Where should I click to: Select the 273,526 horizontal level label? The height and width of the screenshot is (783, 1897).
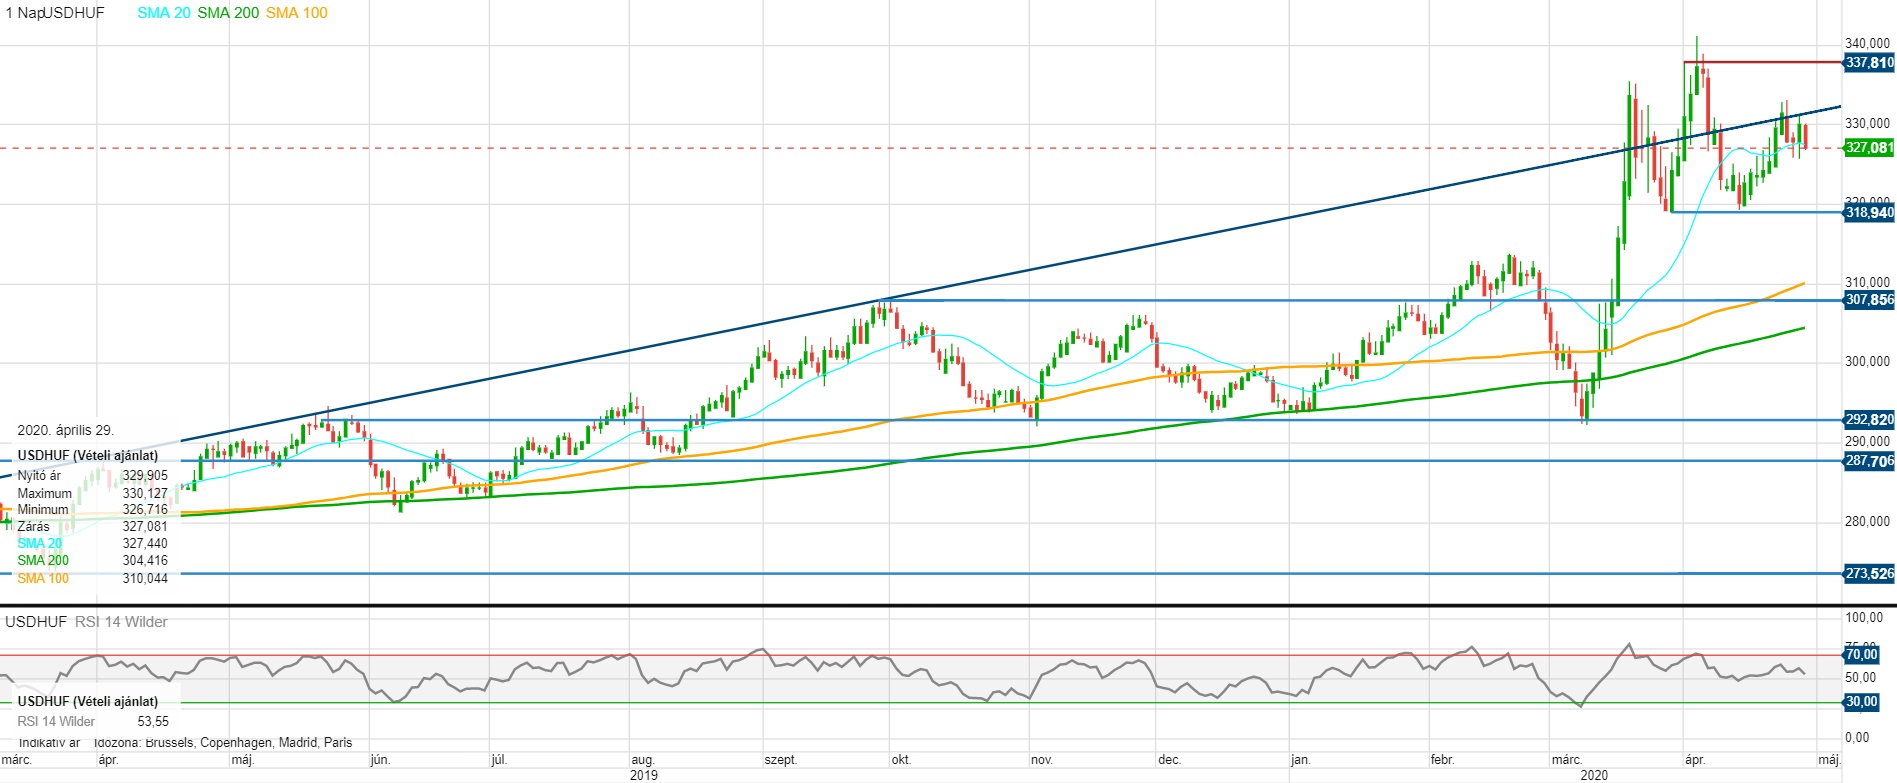[x=1869, y=574]
